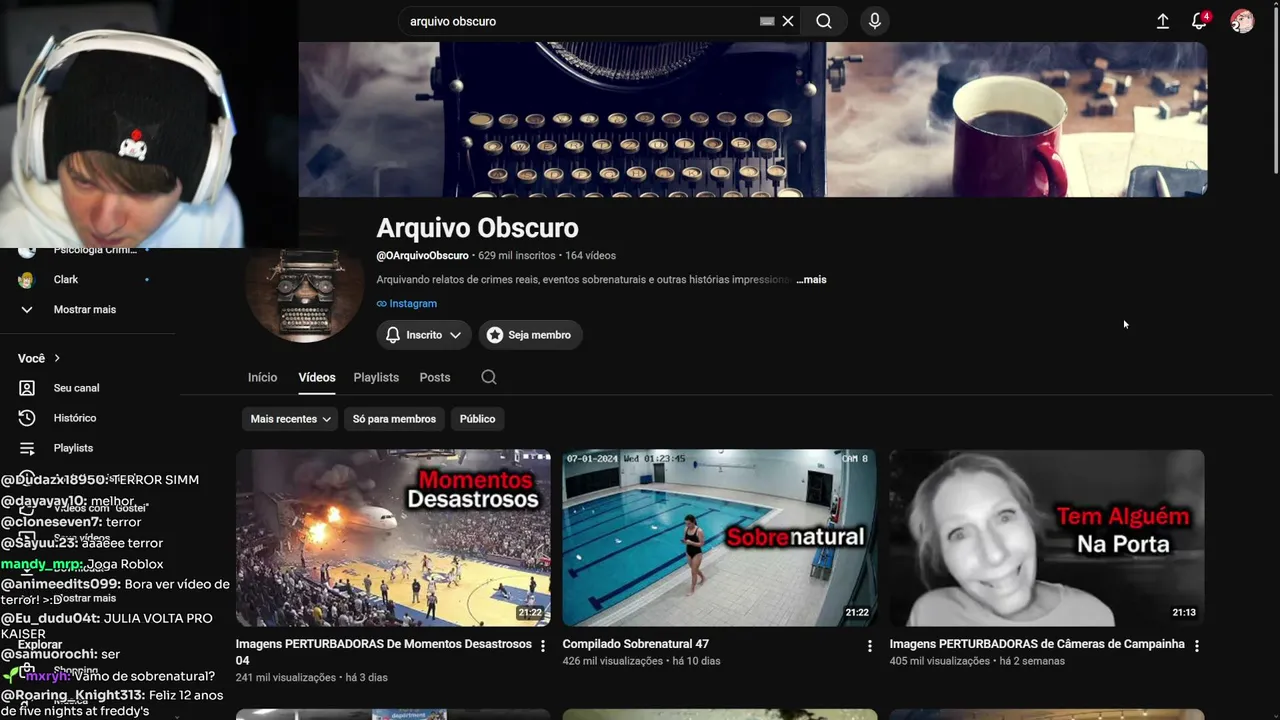The width and height of the screenshot is (1280, 720).
Task: Open the Mais recentes sort dropdown
Action: point(290,419)
